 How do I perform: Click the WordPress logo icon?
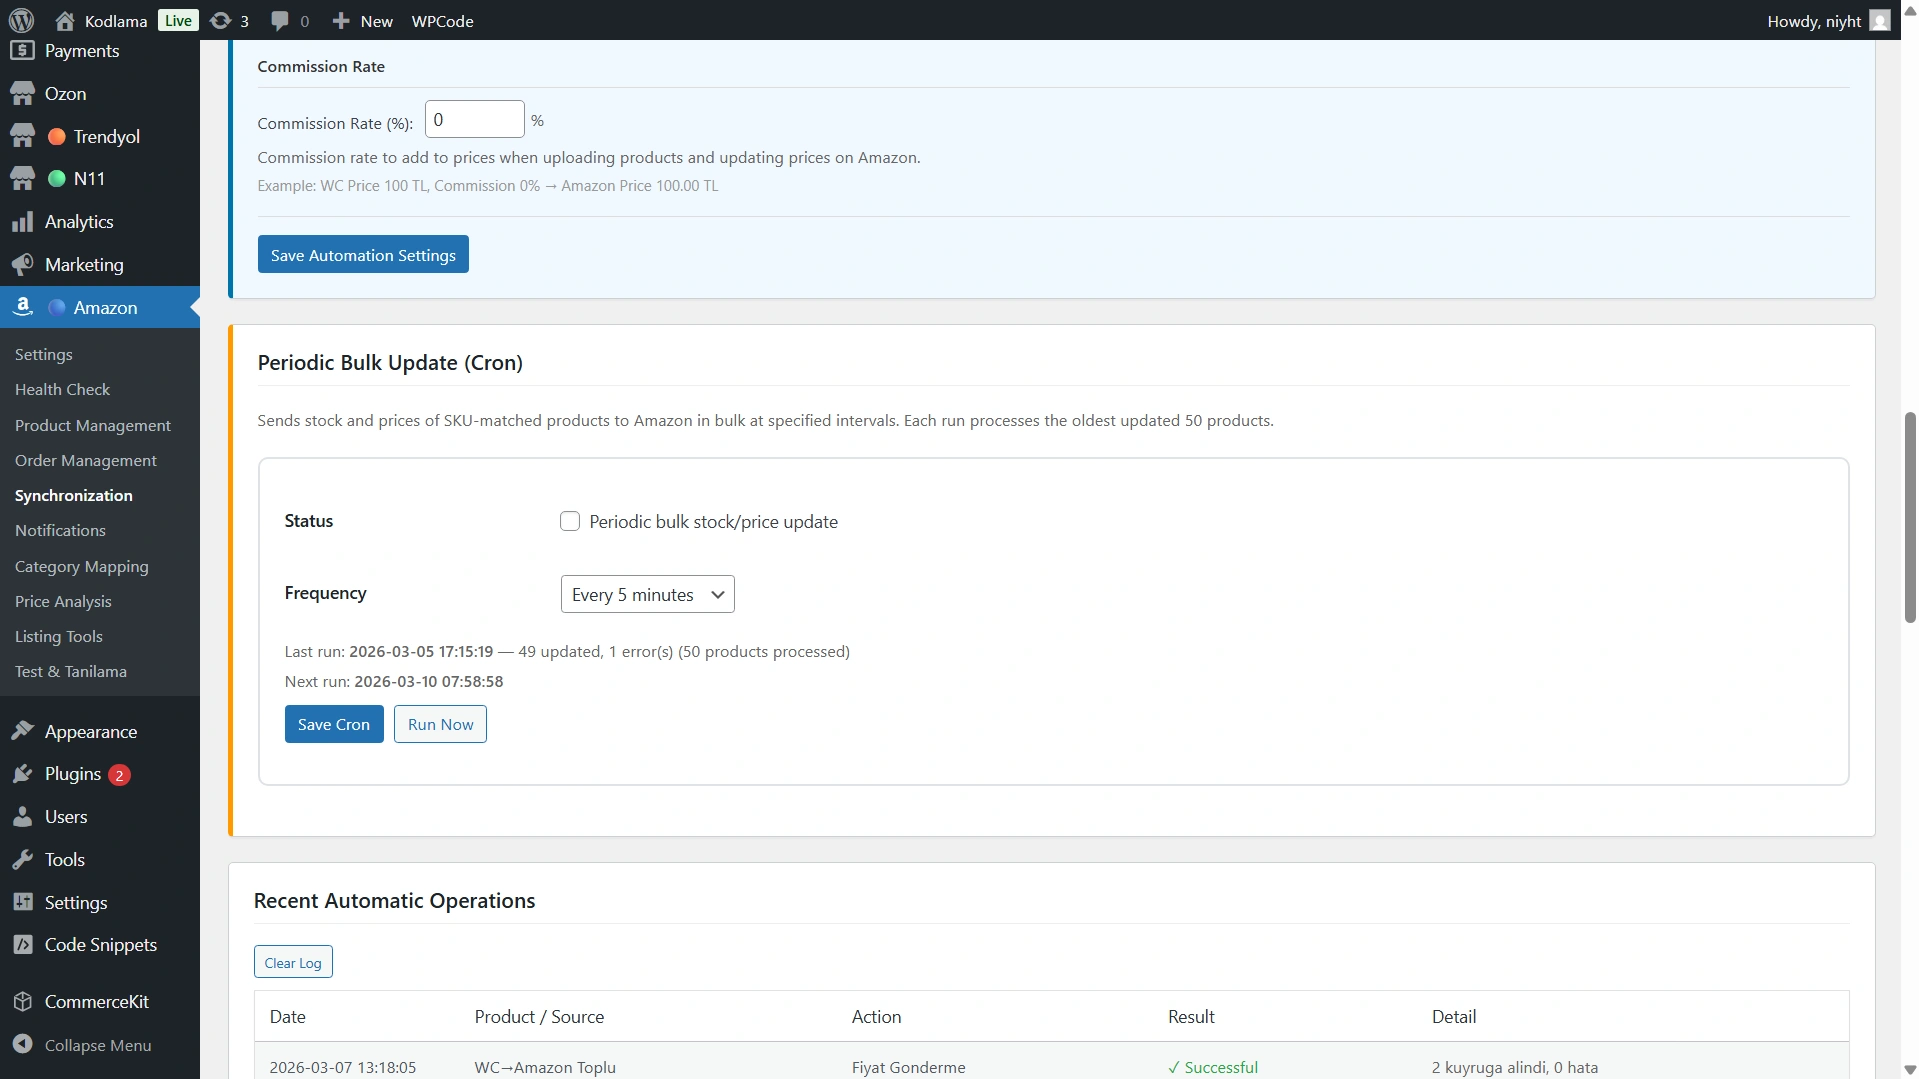(21, 20)
